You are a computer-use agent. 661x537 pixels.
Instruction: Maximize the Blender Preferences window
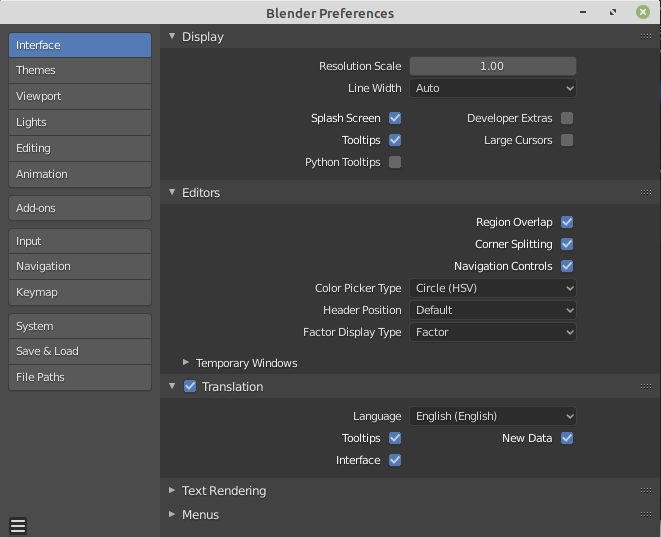tap(613, 12)
